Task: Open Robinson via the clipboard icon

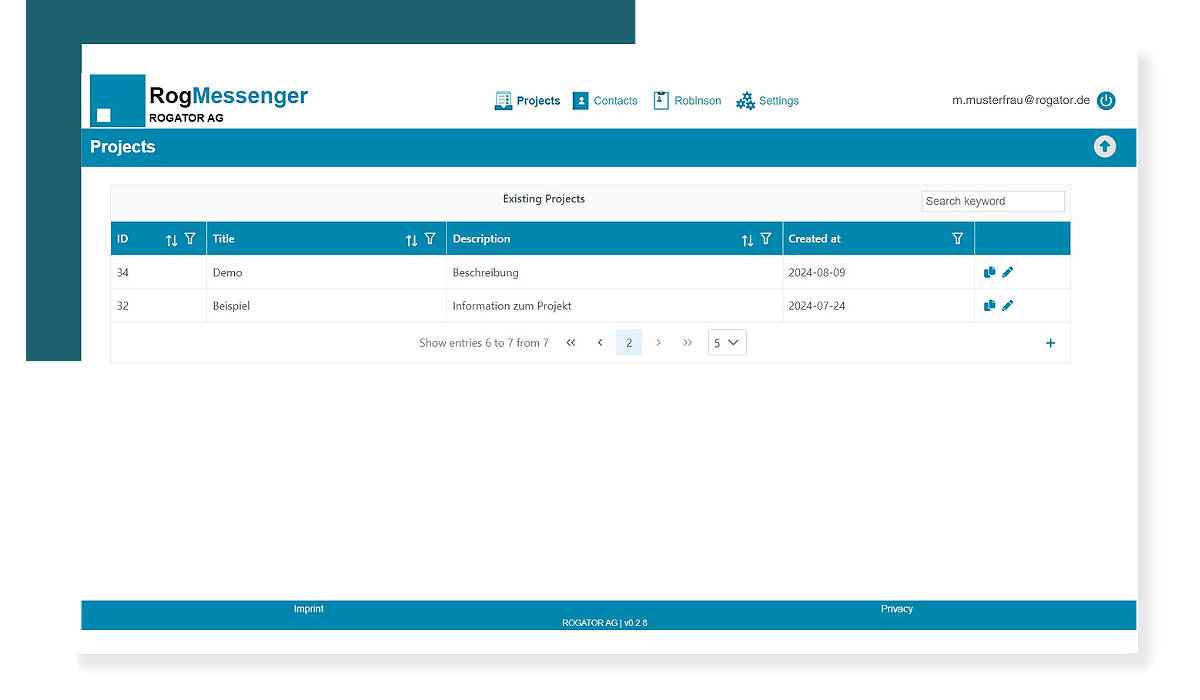Action: (x=660, y=100)
